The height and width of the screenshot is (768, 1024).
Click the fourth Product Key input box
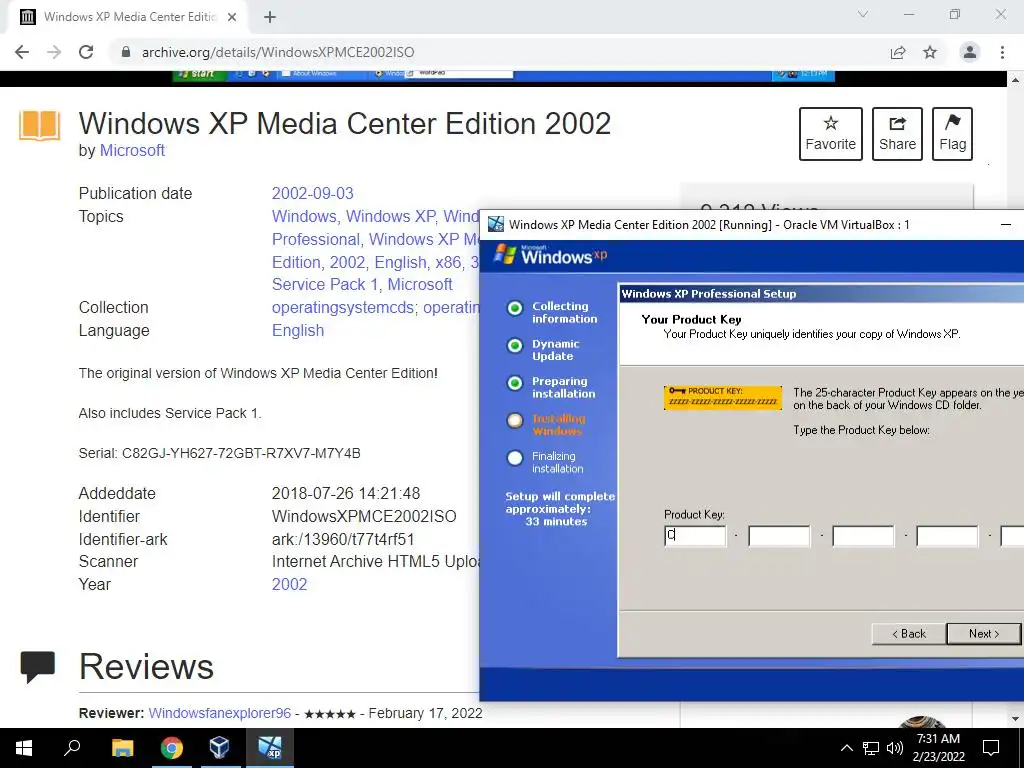pyautogui.click(x=948, y=536)
